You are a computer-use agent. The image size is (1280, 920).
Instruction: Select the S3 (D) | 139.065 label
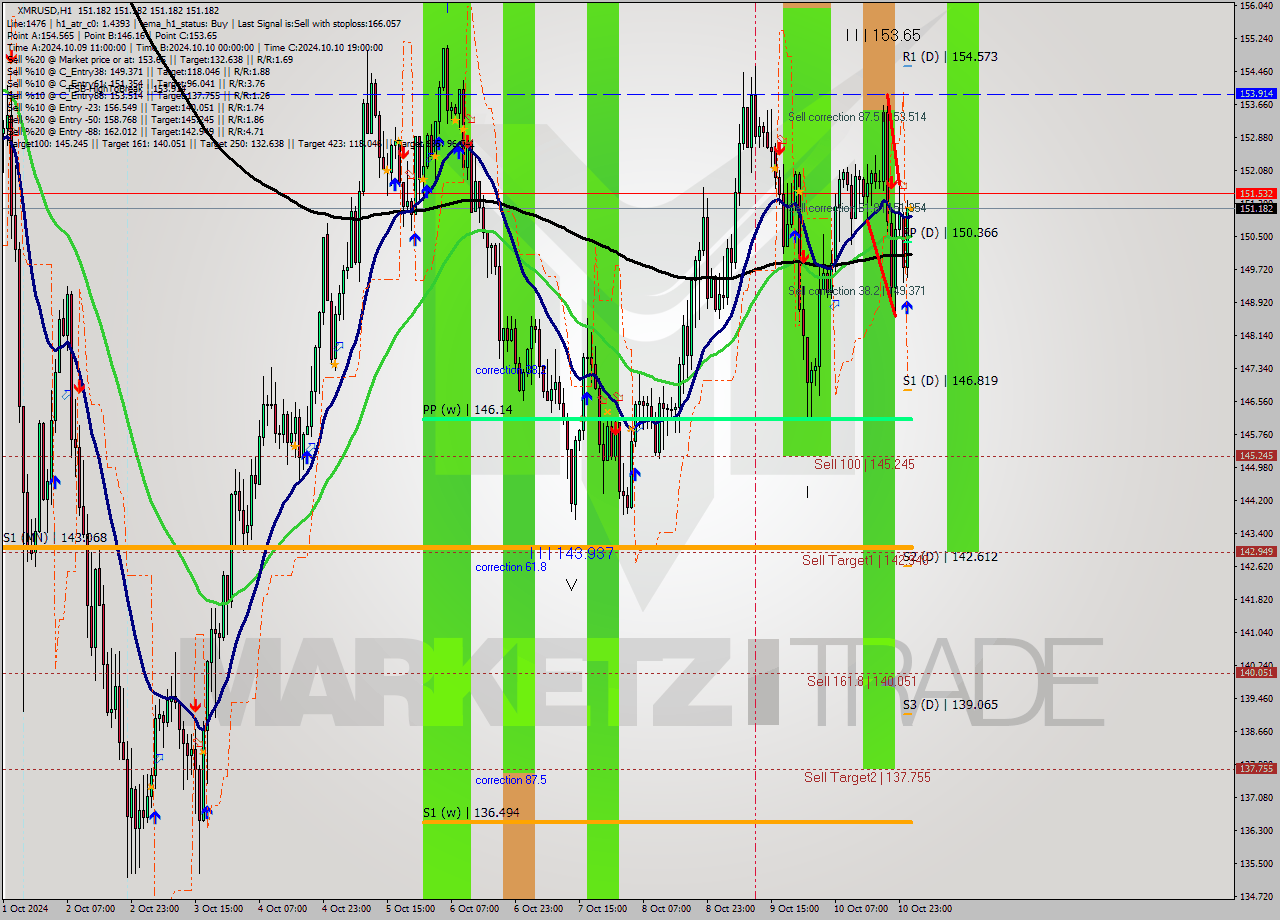950,704
